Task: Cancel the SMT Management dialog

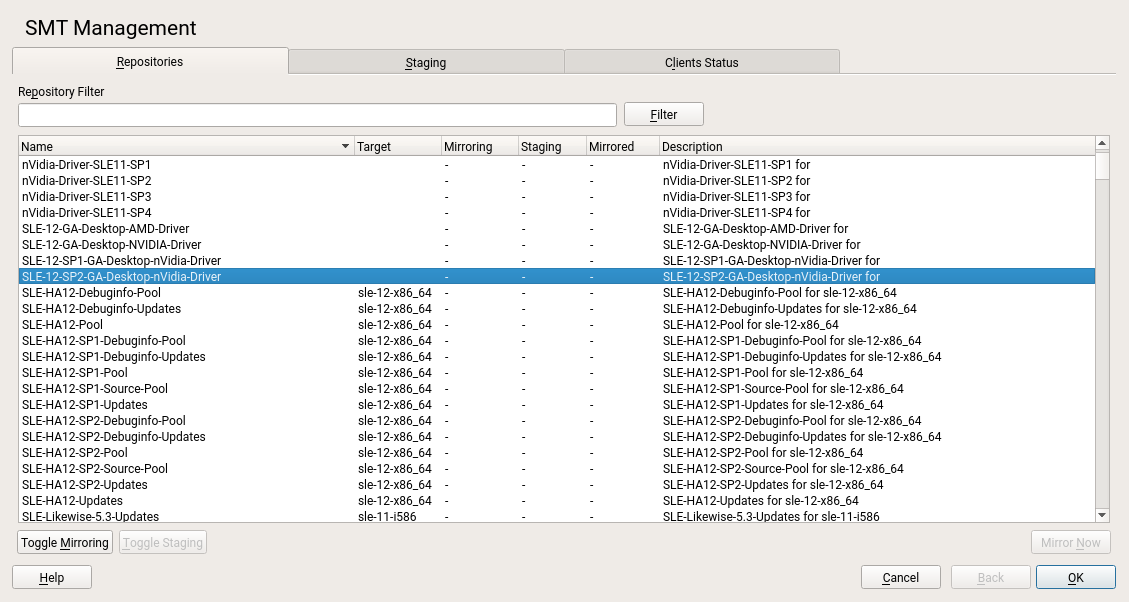Action: (900, 577)
